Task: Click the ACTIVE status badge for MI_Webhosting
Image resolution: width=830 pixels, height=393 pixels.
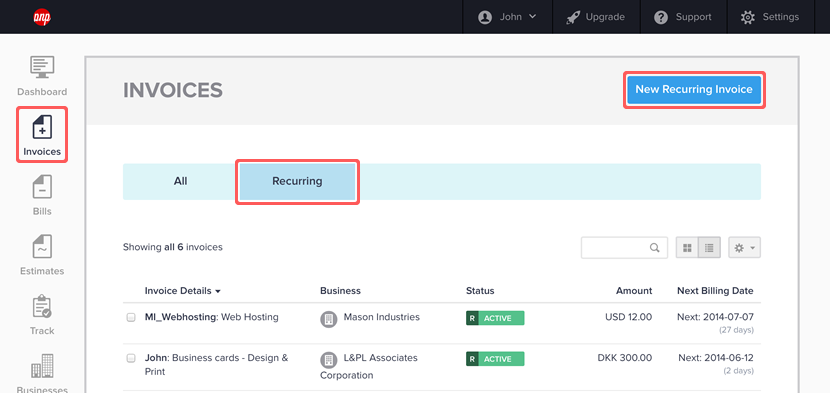Action: [495, 318]
